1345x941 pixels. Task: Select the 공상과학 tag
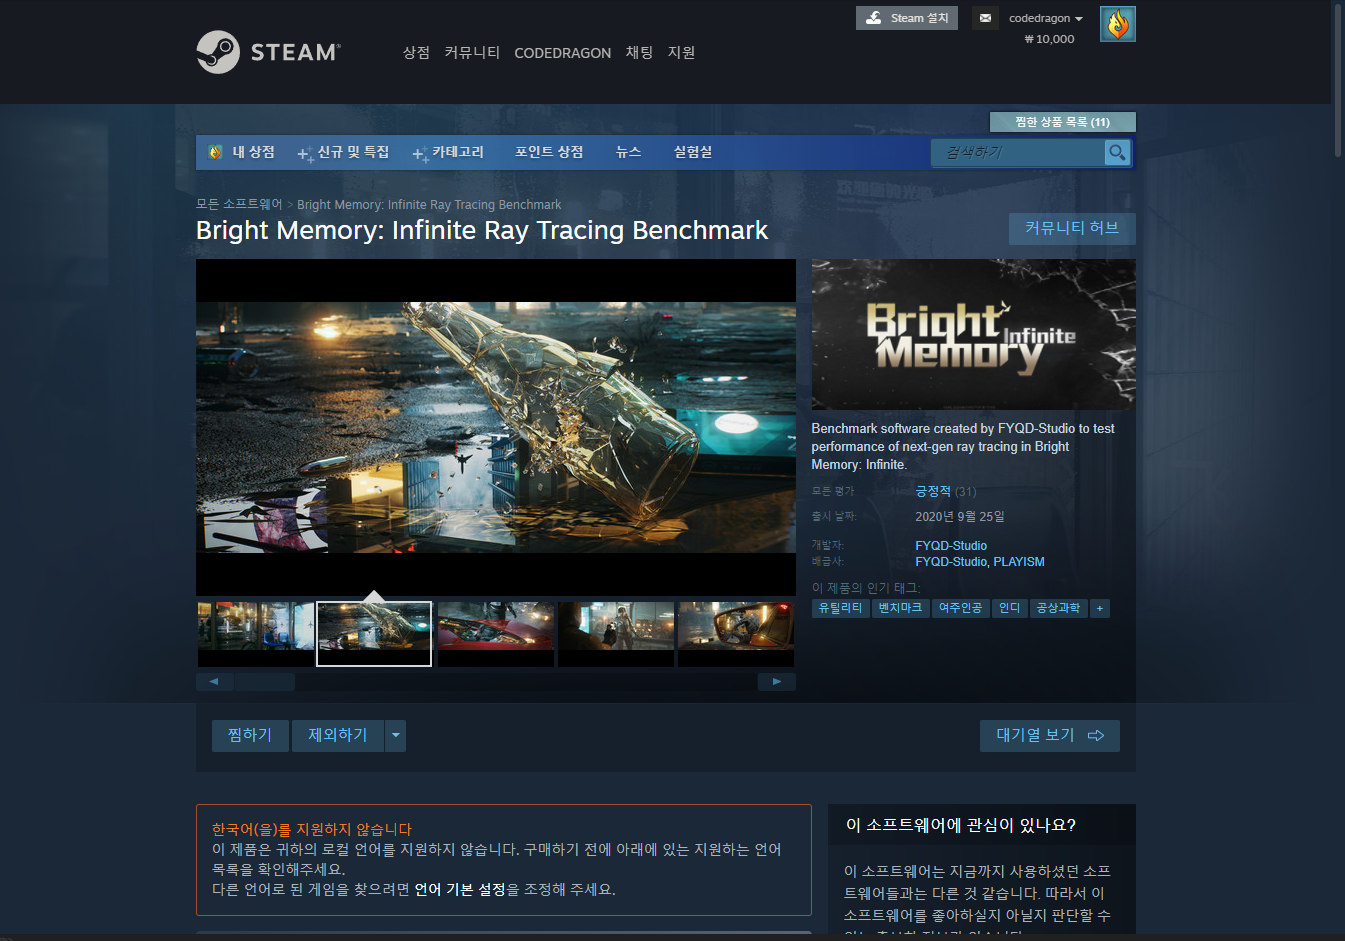coord(1058,608)
